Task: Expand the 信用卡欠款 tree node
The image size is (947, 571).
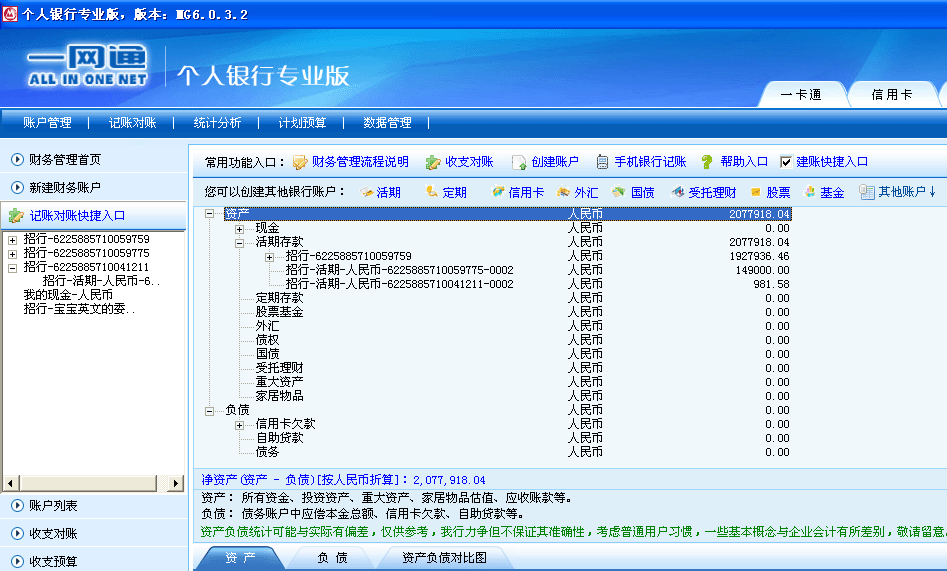Action: coord(240,424)
